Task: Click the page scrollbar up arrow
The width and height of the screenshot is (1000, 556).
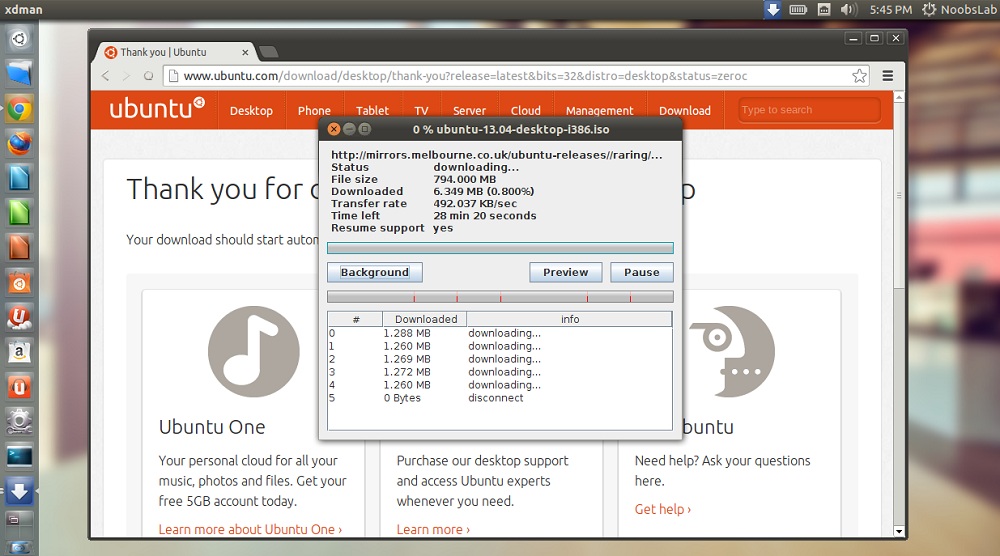Action: (899, 97)
